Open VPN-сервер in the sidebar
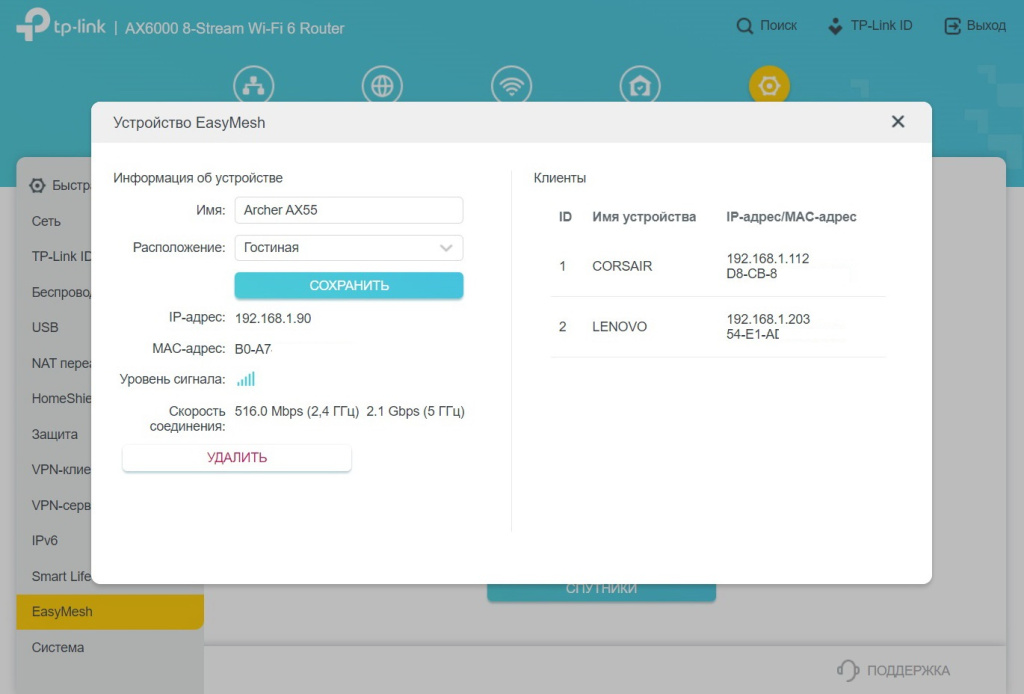 (x=61, y=505)
